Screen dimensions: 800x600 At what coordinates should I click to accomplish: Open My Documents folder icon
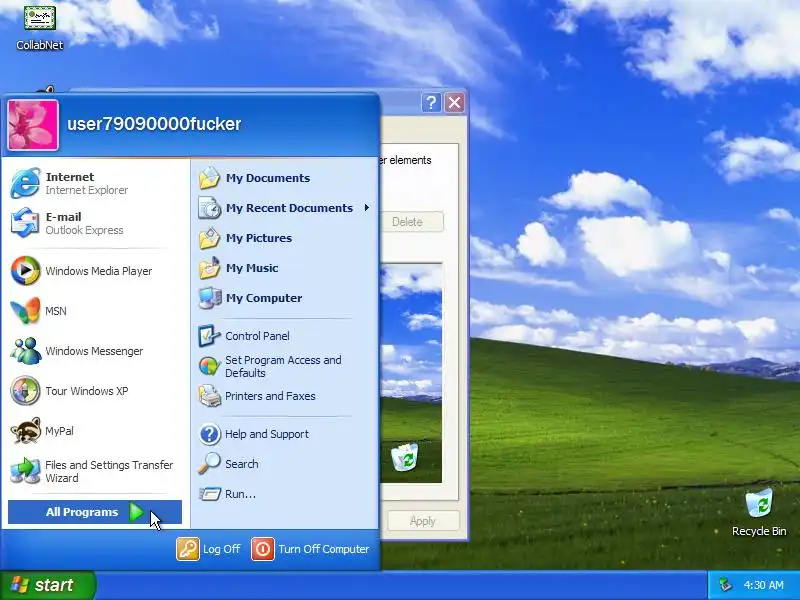[x=209, y=178]
